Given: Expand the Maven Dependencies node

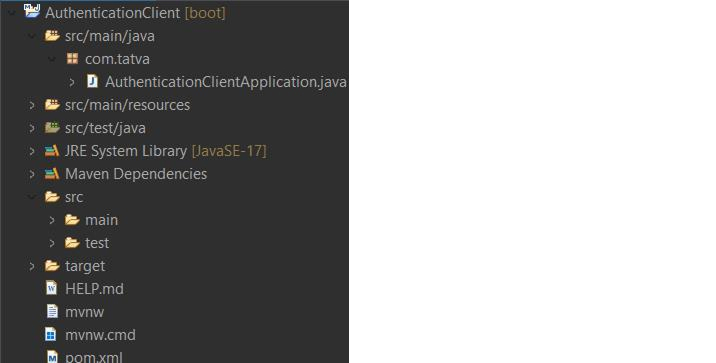Looking at the screenshot, I should 32,174.
